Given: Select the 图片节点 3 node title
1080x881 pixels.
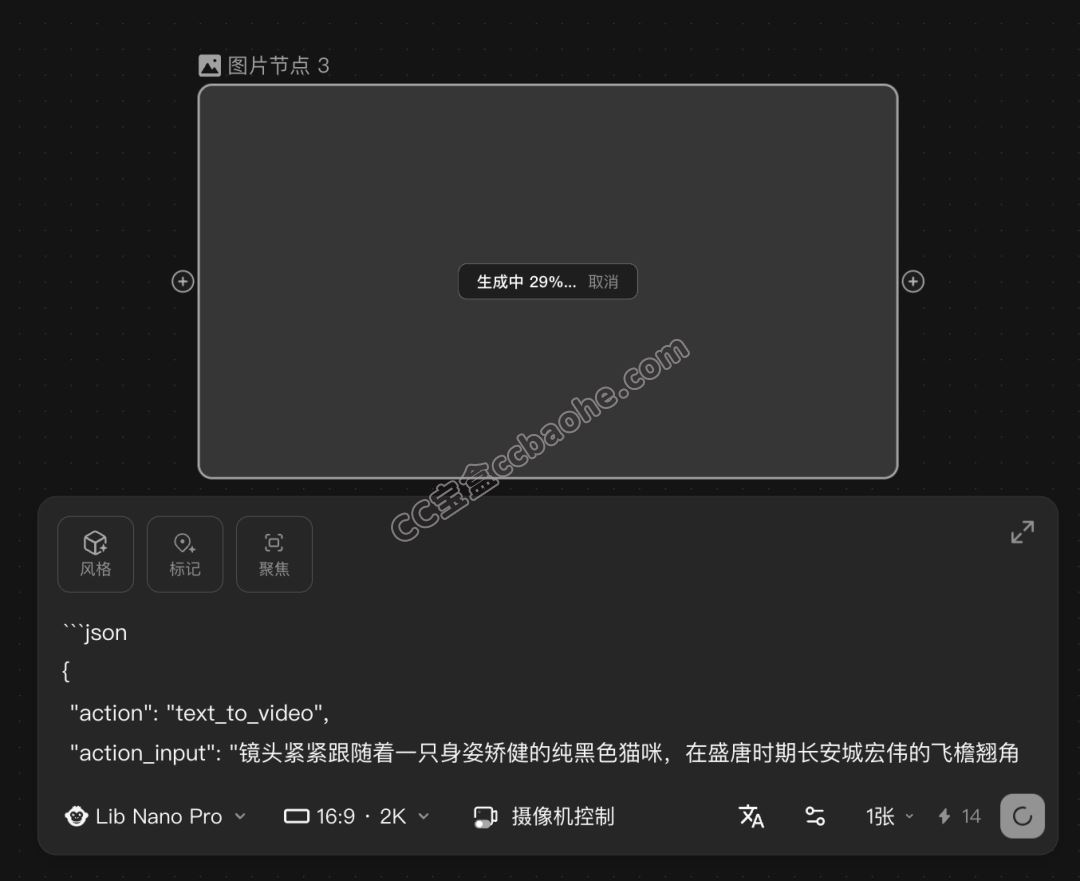Looking at the screenshot, I should coord(278,65).
